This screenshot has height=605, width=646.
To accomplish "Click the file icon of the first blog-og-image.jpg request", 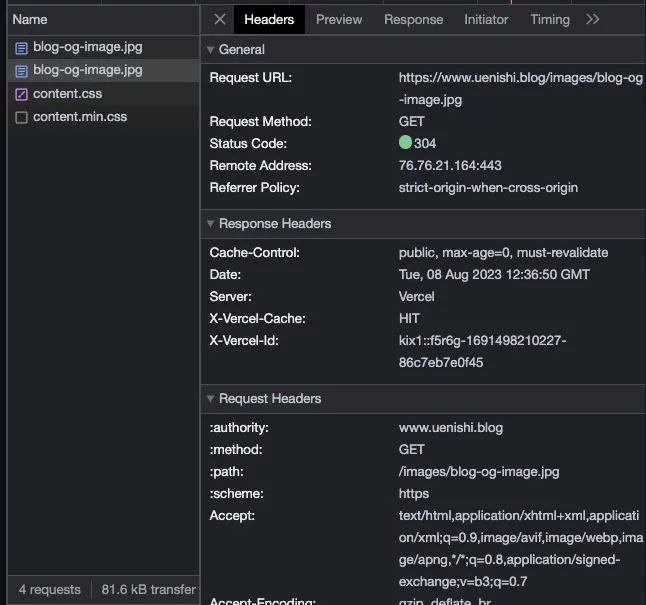I will pos(21,48).
